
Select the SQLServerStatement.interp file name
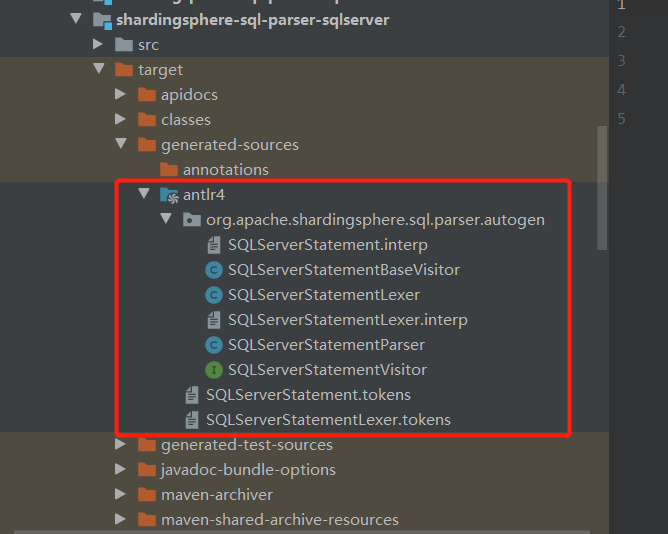(328, 245)
